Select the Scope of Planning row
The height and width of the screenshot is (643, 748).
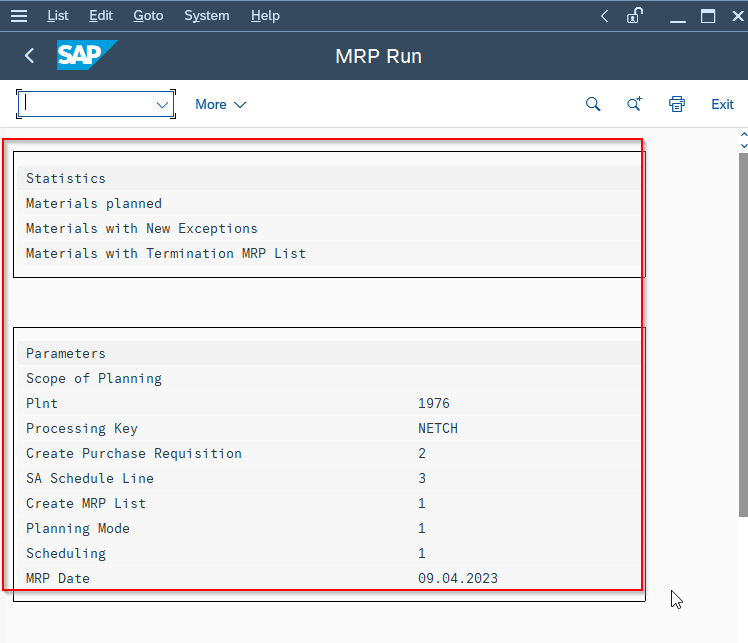[x=329, y=378]
